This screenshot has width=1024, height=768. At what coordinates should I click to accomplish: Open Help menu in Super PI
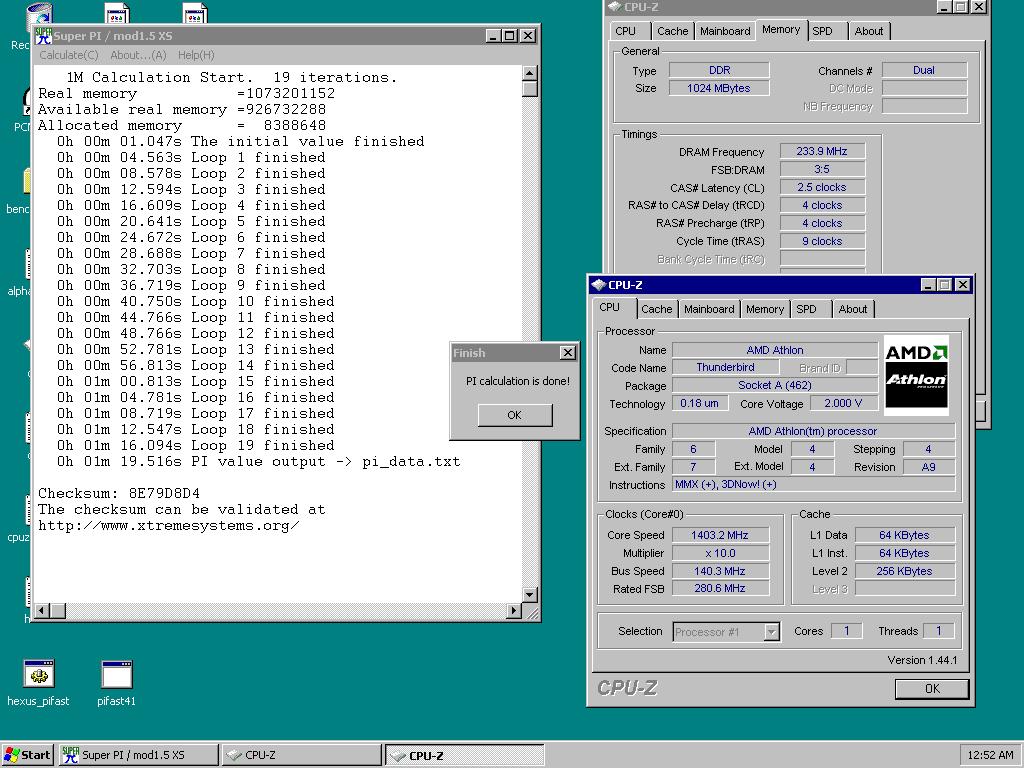pyautogui.click(x=196, y=56)
